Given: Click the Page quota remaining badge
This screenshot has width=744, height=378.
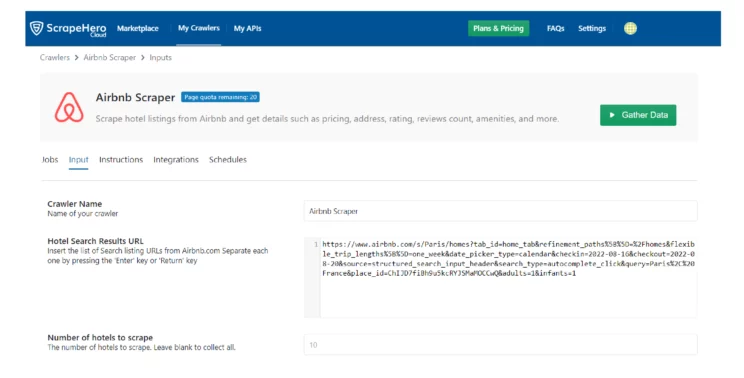Looking at the screenshot, I should pos(220,97).
